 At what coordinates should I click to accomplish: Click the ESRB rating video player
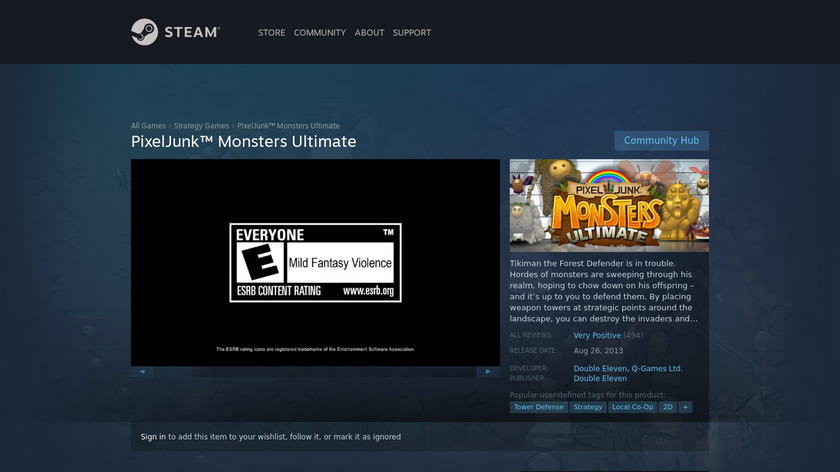coord(315,263)
